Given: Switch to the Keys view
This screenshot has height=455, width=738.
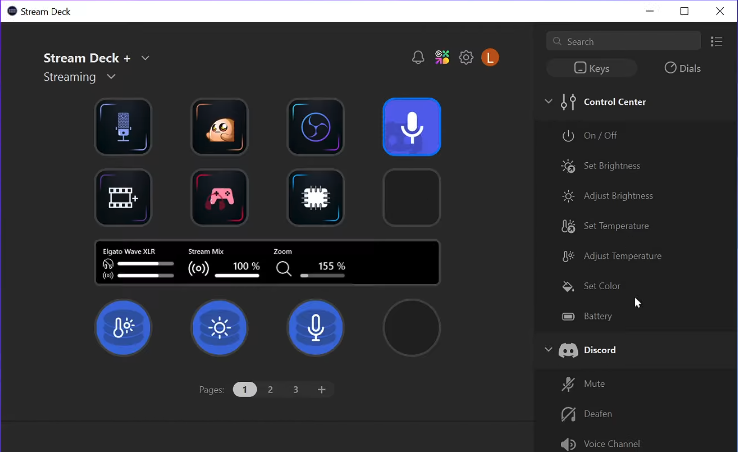Looking at the screenshot, I should pos(592,69).
